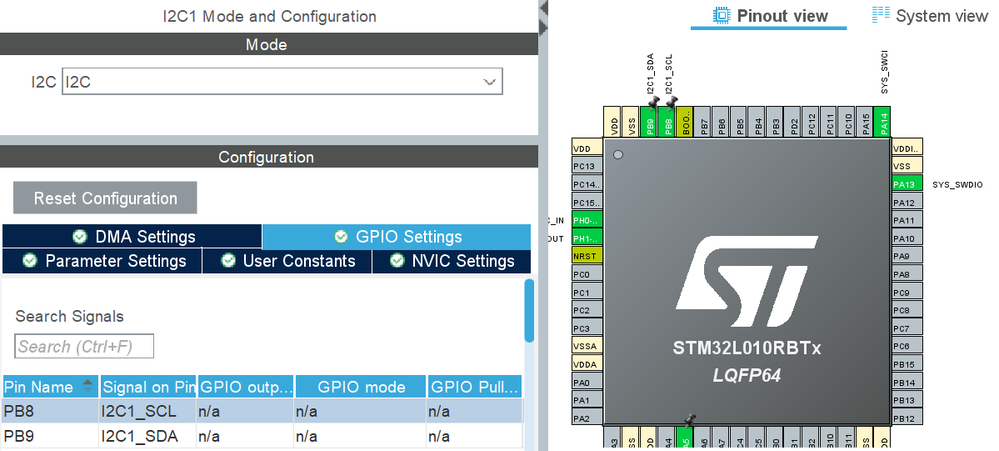Click the PC6 pin on the chip
This screenshot has height=451, width=999.
(x=907, y=346)
